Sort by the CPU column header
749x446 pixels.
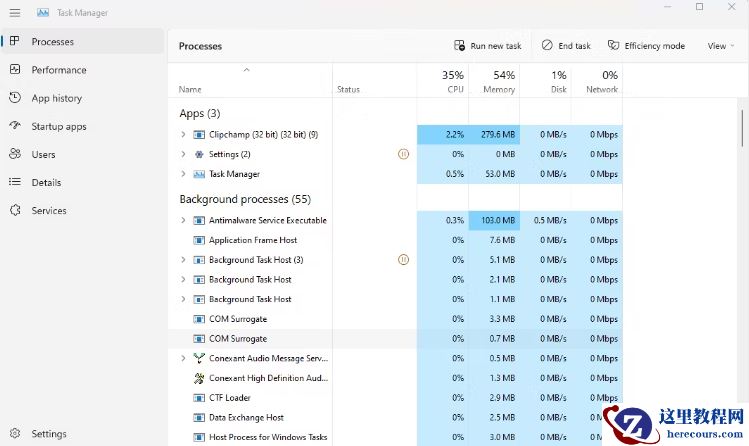coord(442,81)
